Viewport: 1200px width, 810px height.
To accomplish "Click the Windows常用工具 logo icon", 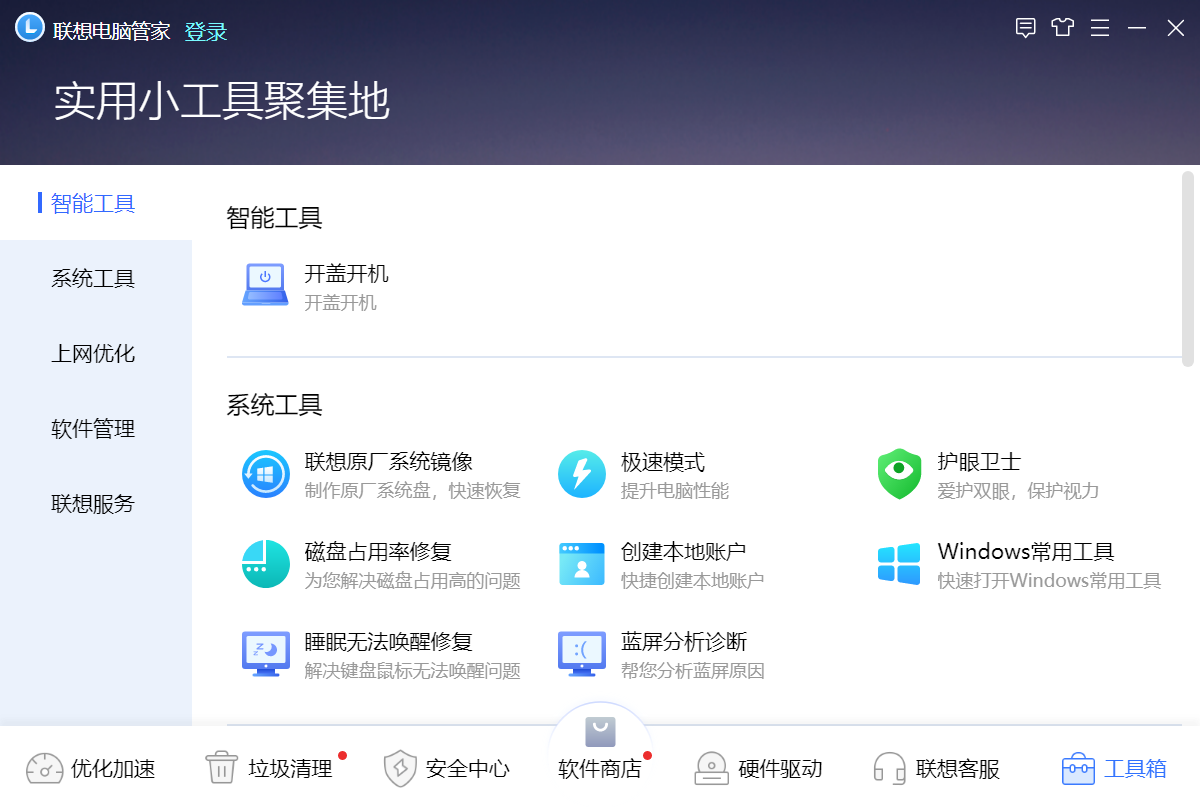I will [898, 564].
